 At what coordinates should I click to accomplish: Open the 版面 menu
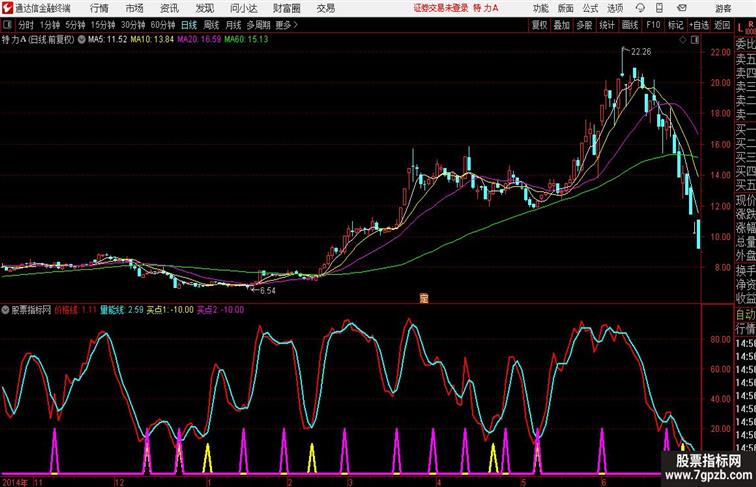click(566, 8)
